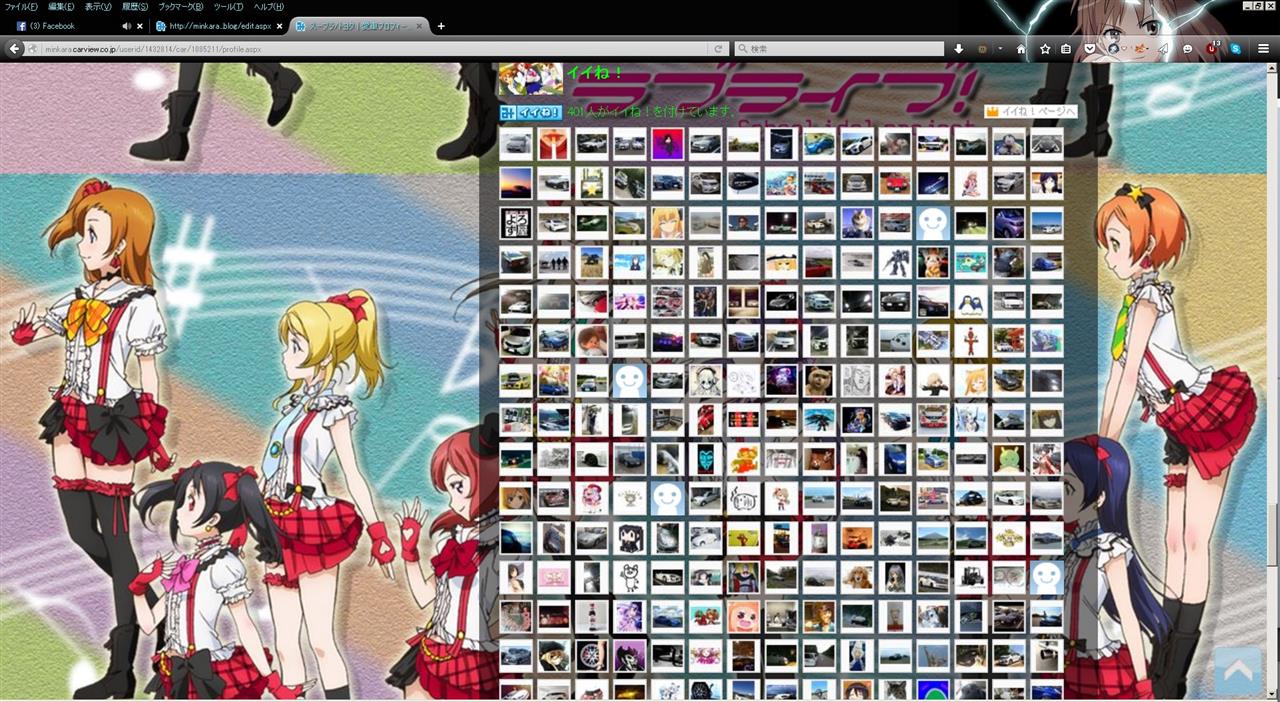1280x702 pixels.
Task: Jump to top with the up-arrow button
Action: coord(1237,670)
